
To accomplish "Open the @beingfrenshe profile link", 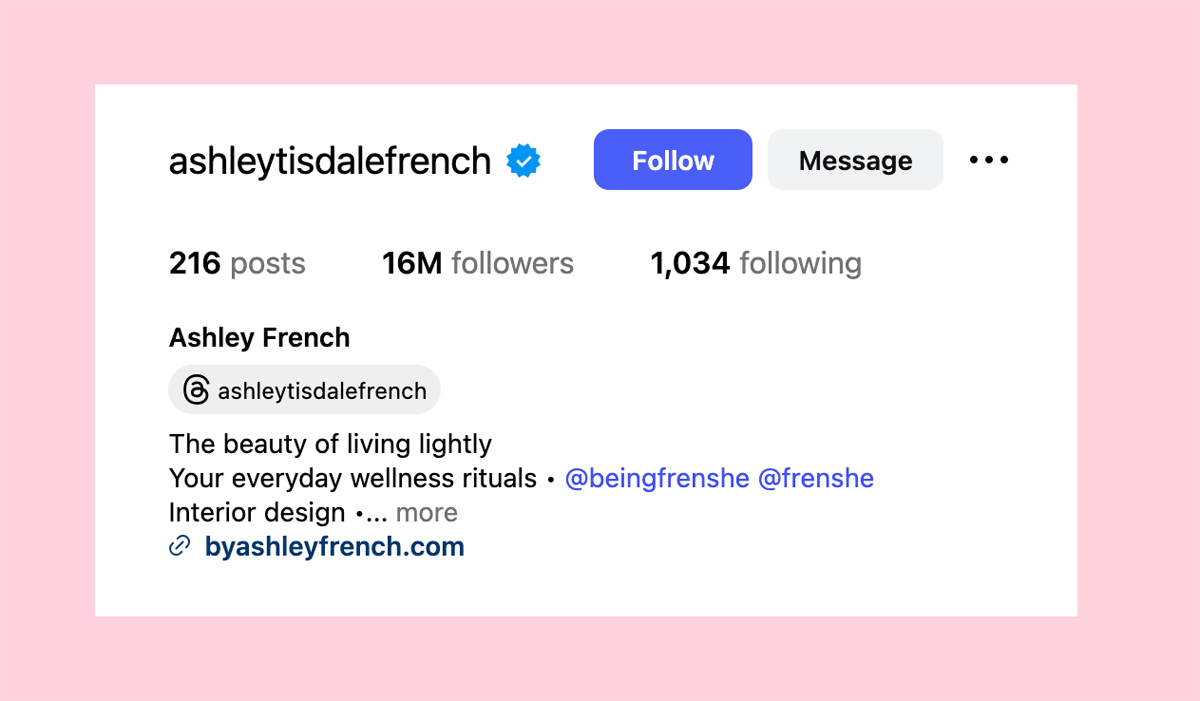I will (655, 478).
